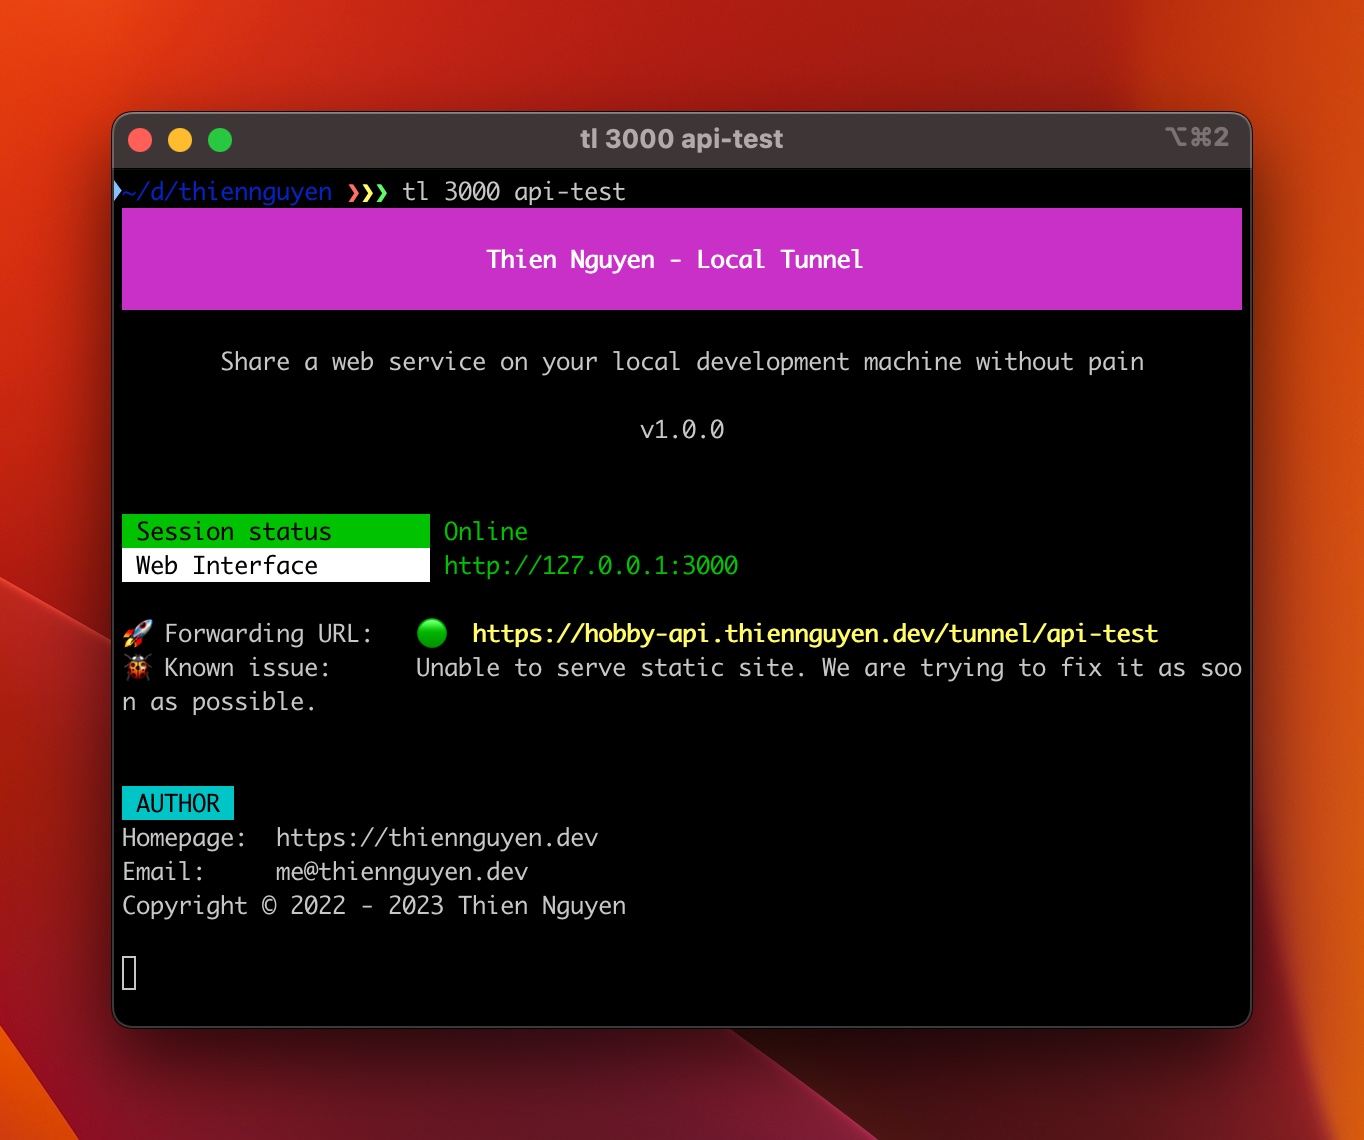This screenshot has width=1364, height=1140.
Task: Open the http://127.0.0.1:3000 web interface link
Action: (591, 566)
